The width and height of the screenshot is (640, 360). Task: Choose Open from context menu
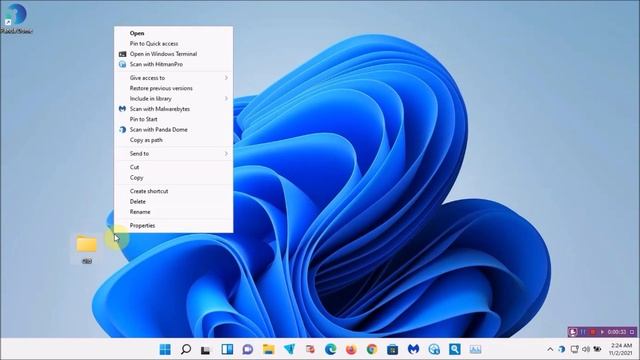point(174,33)
